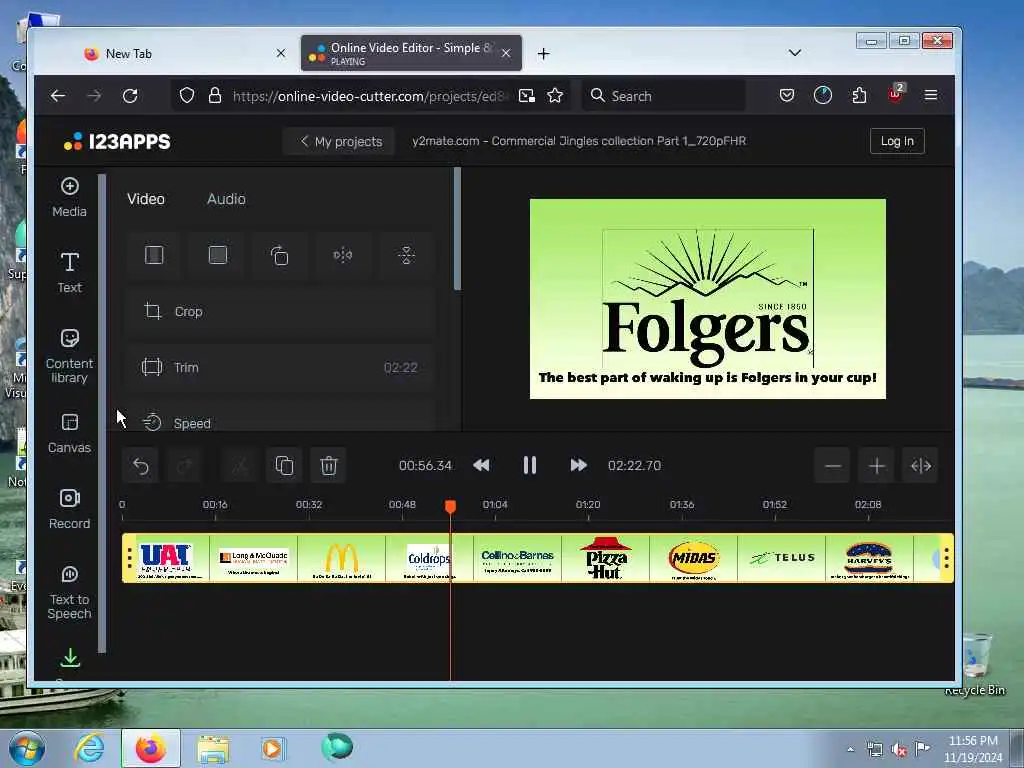Screen dimensions: 1024x768
Task: Click the Firefox Search field
Action: [x=663, y=96]
